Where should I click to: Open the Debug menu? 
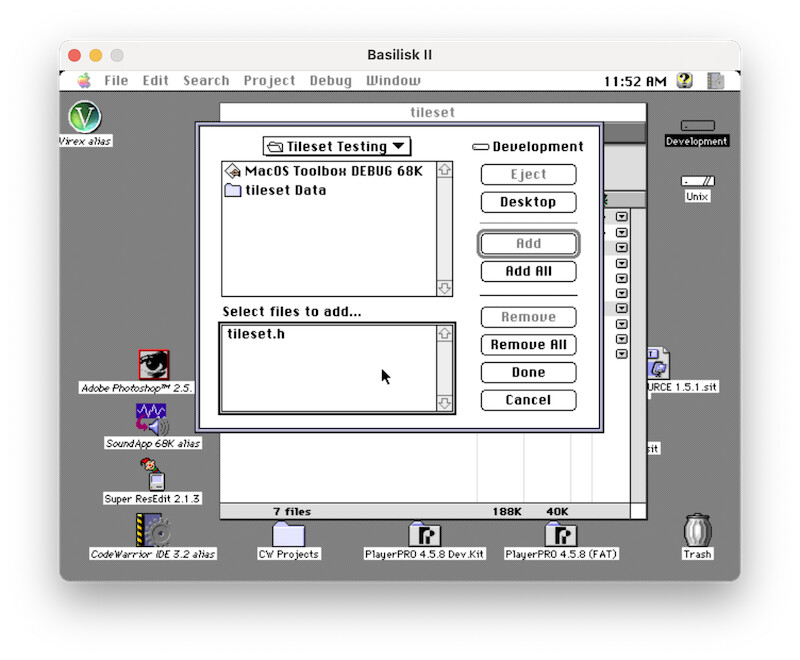[x=330, y=81]
